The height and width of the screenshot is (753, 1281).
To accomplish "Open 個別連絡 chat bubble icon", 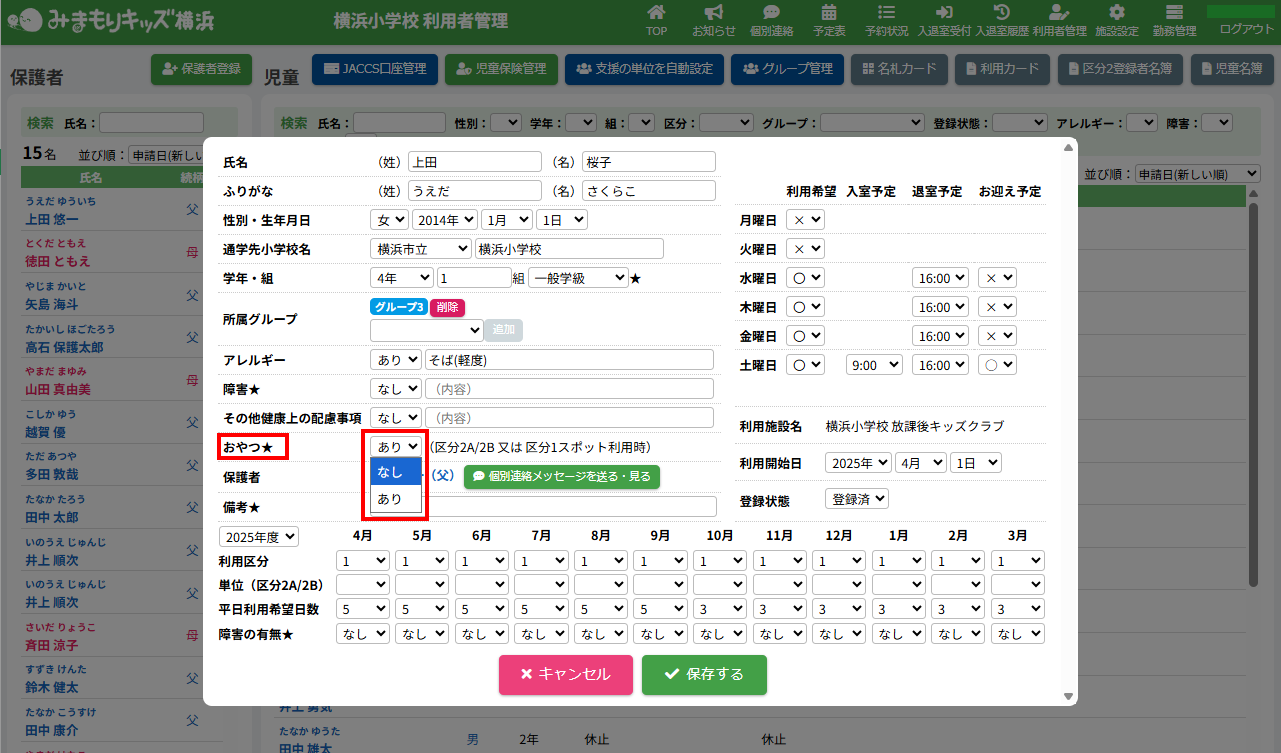I will [771, 13].
